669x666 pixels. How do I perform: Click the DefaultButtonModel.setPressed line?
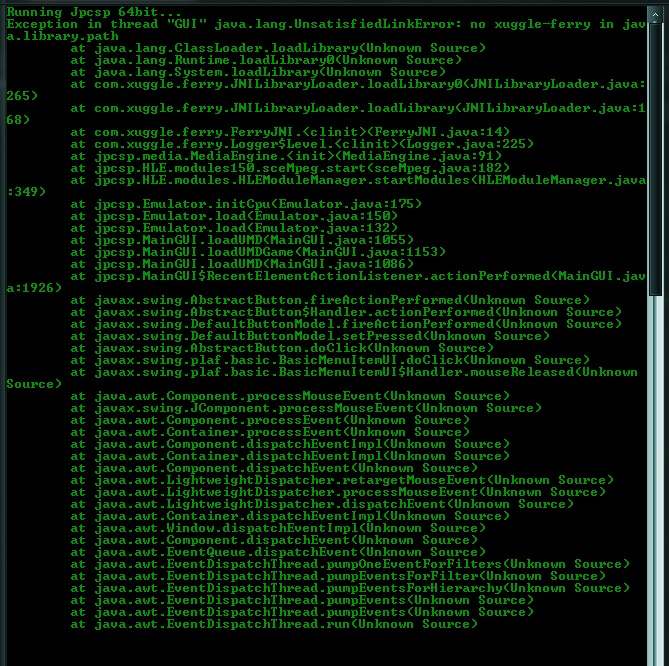[x=310, y=336]
